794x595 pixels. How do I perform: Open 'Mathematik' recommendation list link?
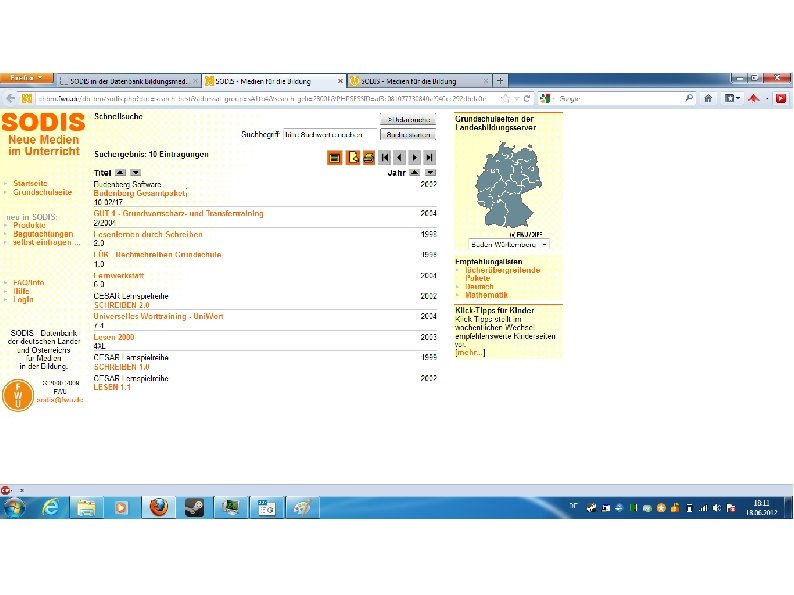tap(486, 295)
